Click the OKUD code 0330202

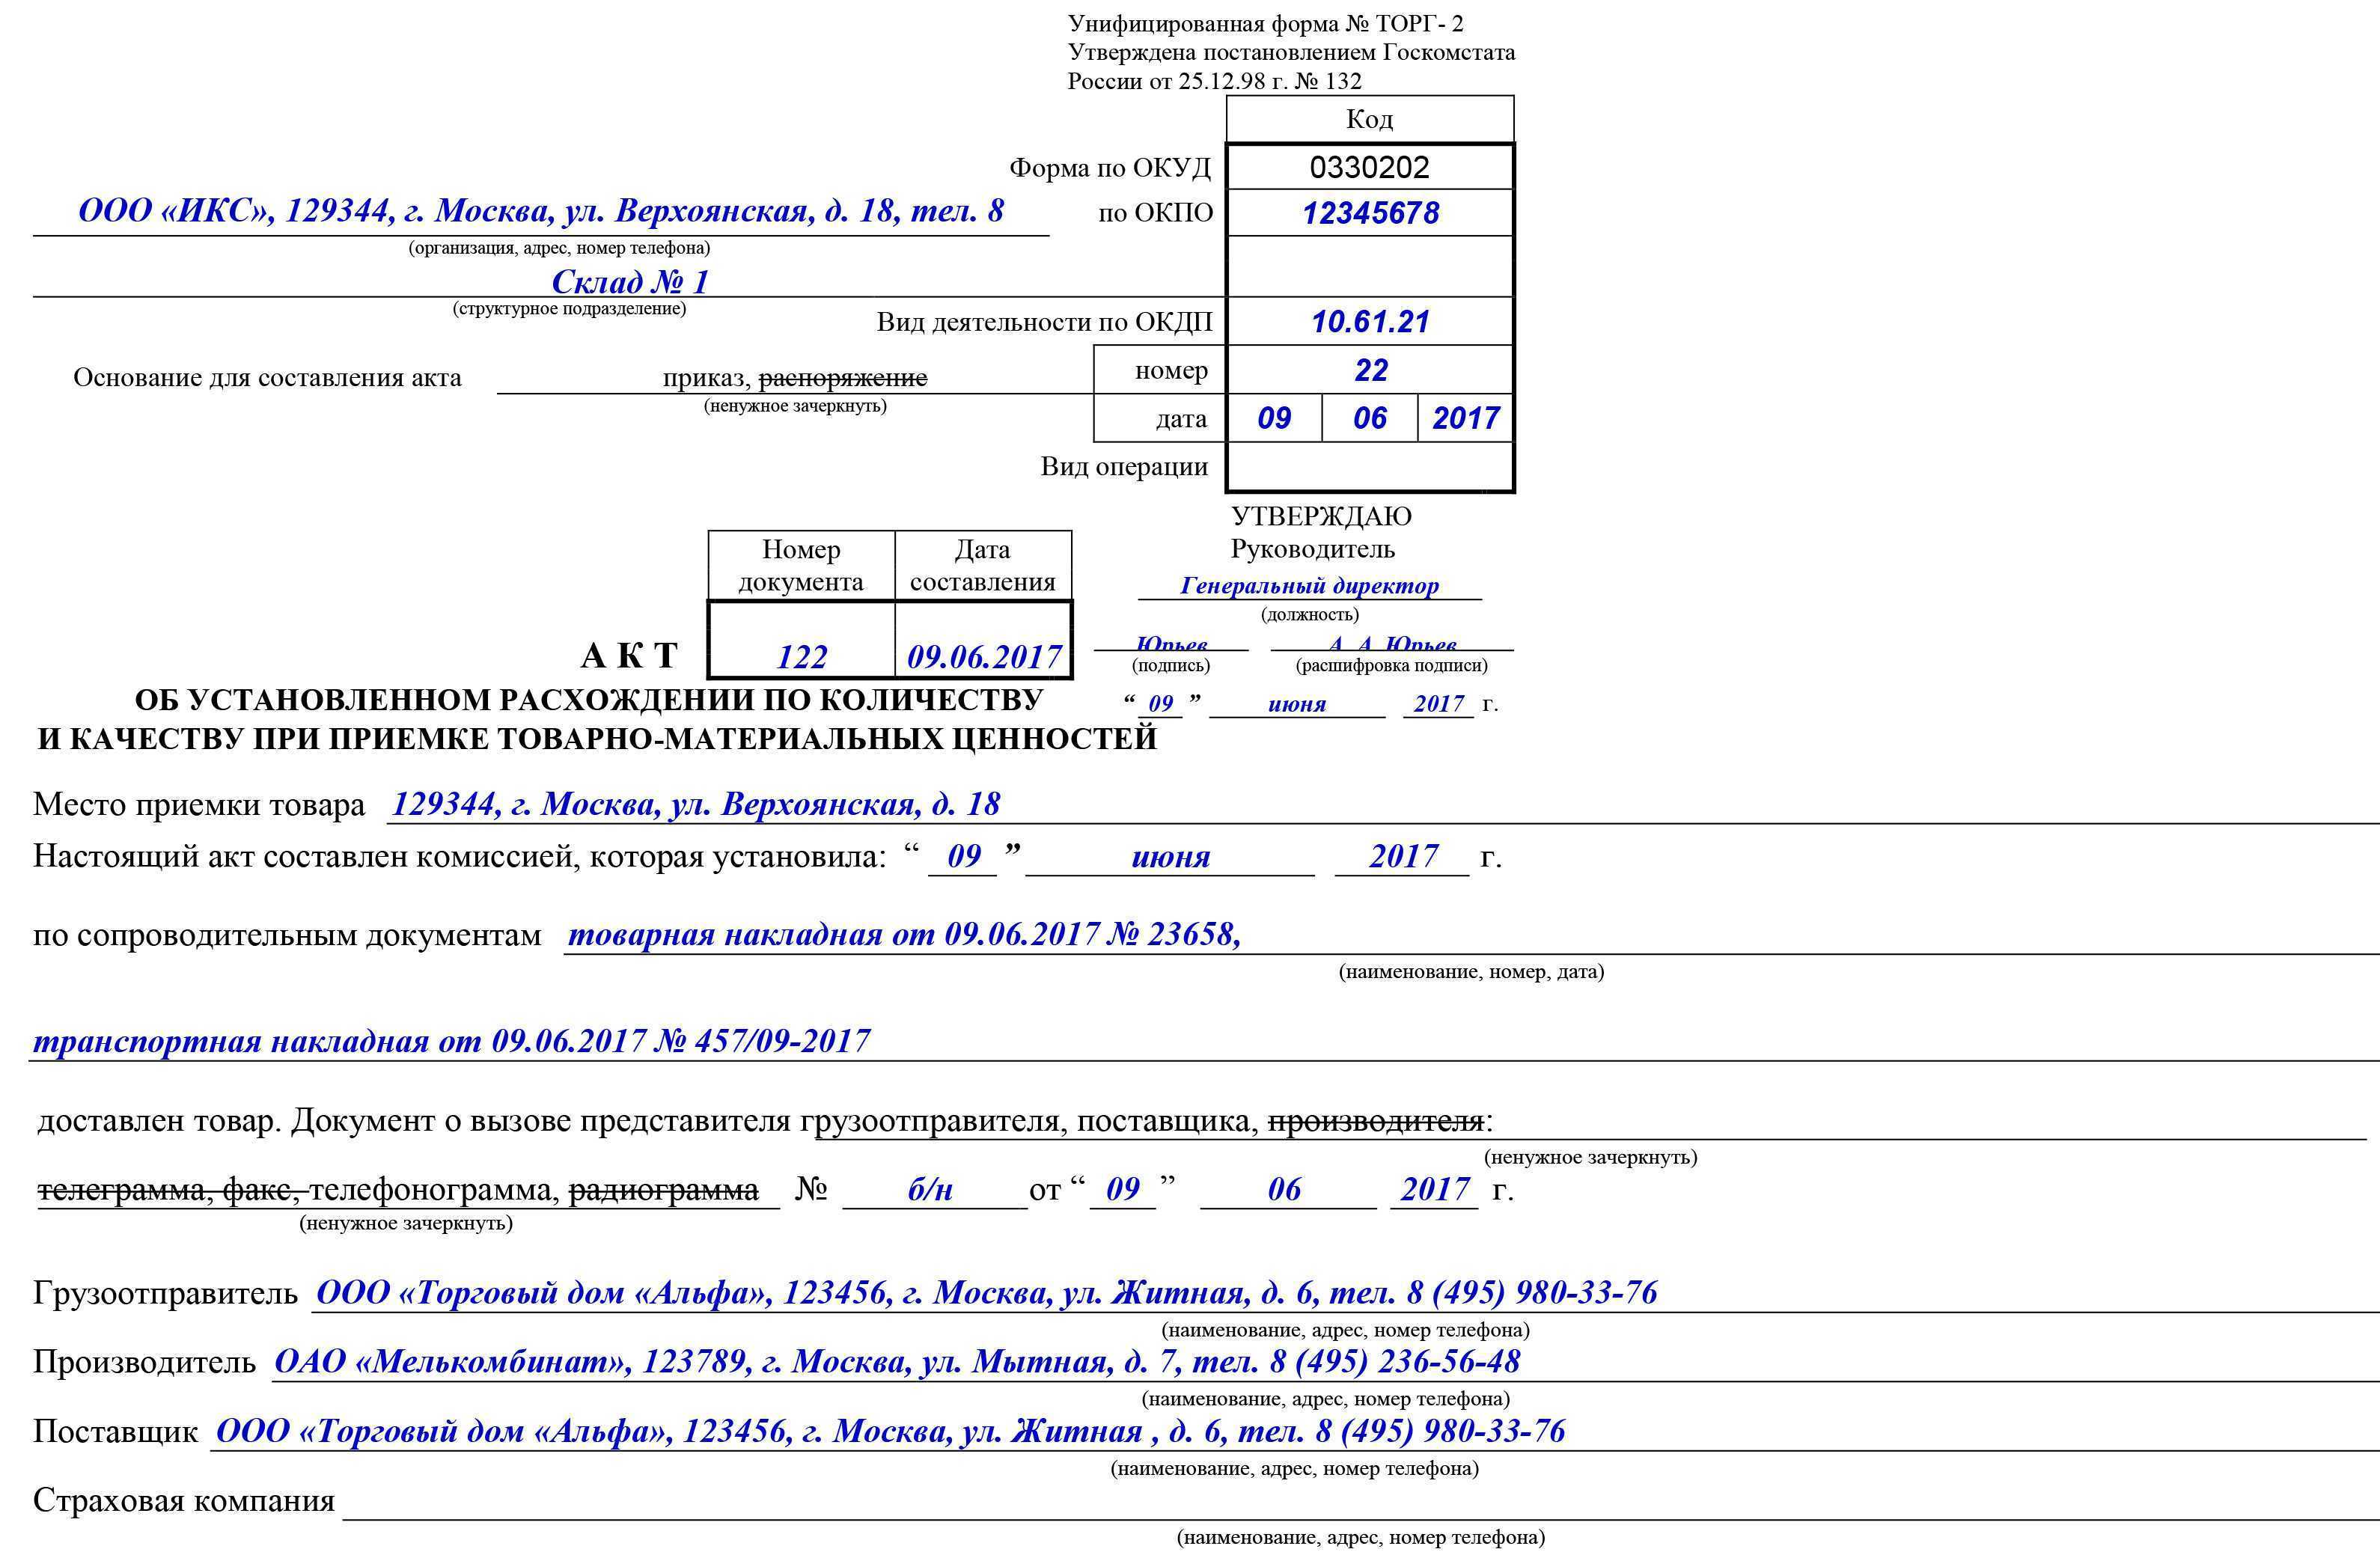coord(1369,167)
